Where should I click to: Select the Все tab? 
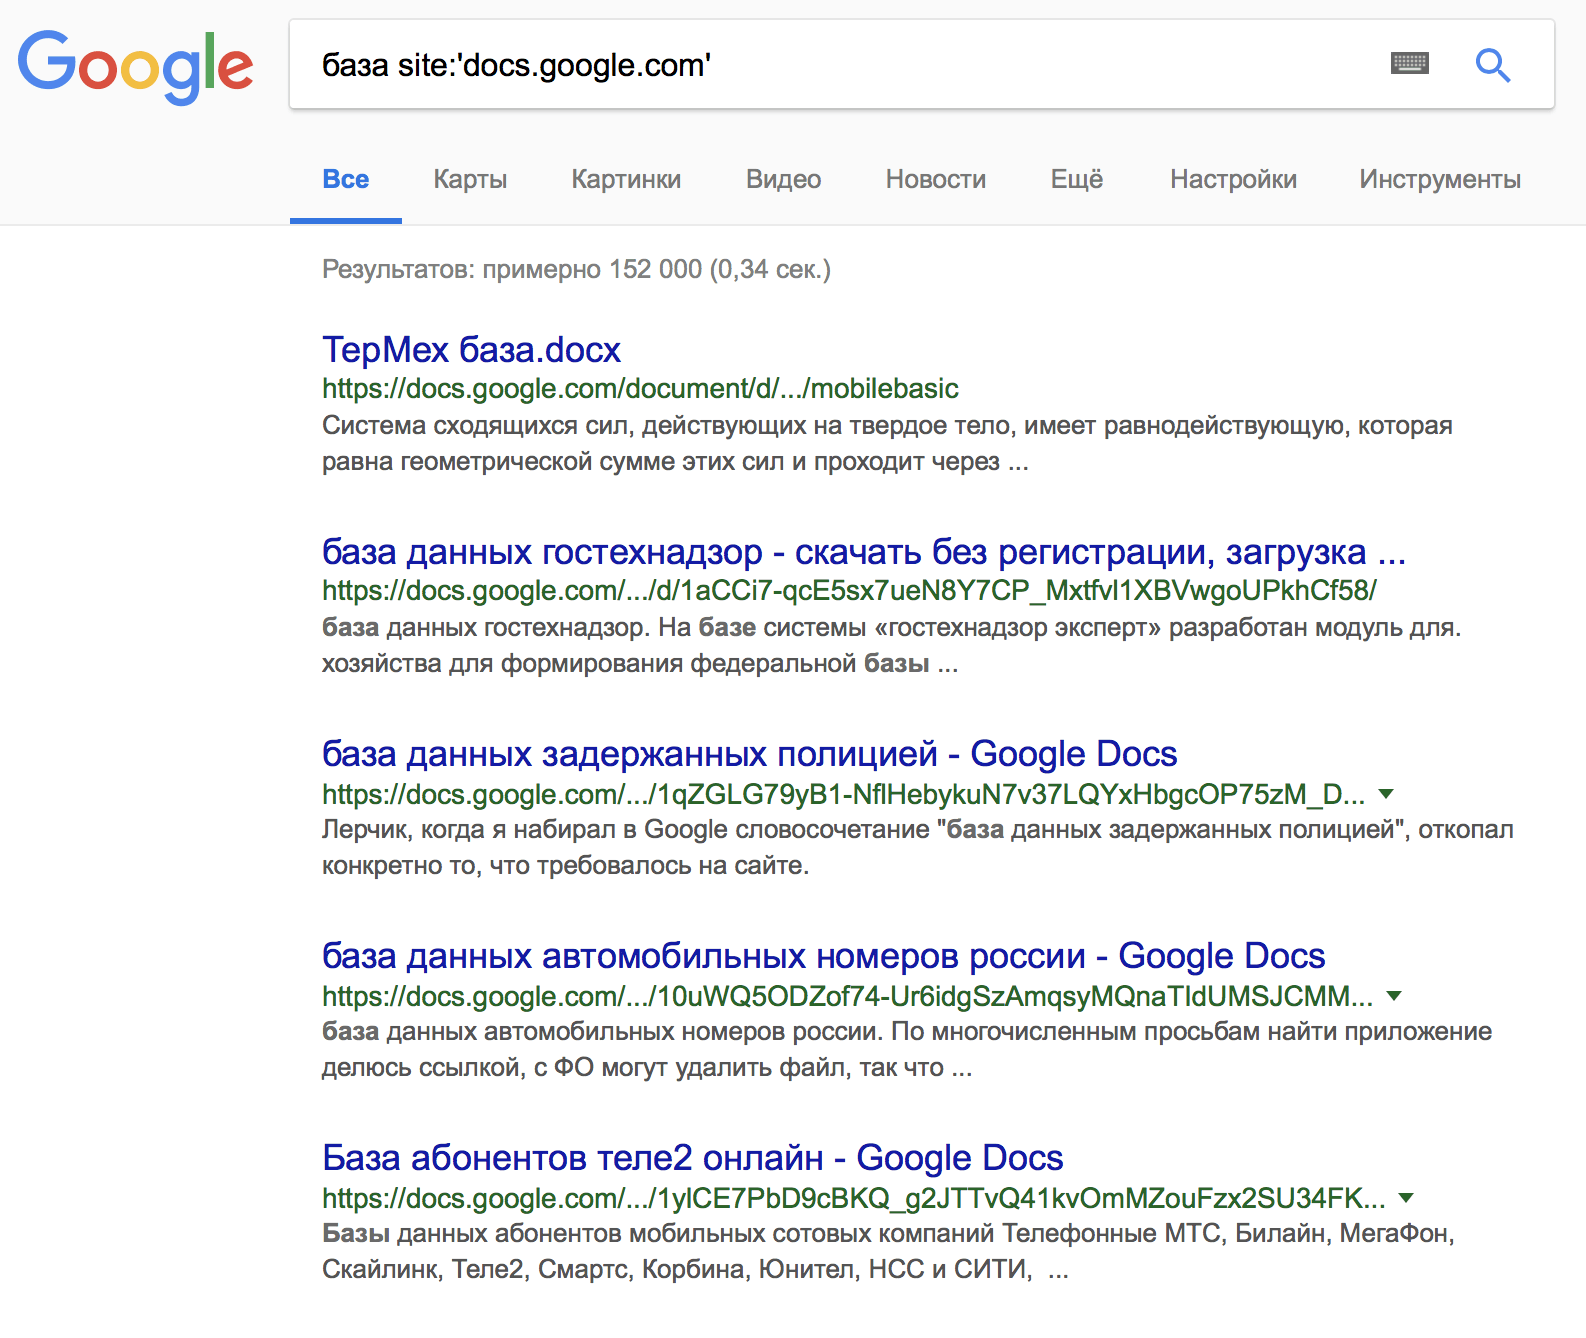(x=346, y=179)
